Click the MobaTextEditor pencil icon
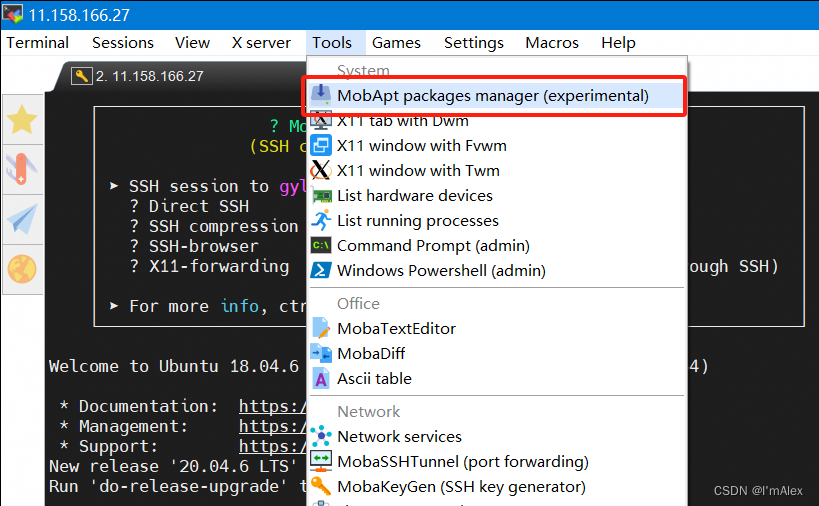The height and width of the screenshot is (506, 819). point(321,328)
